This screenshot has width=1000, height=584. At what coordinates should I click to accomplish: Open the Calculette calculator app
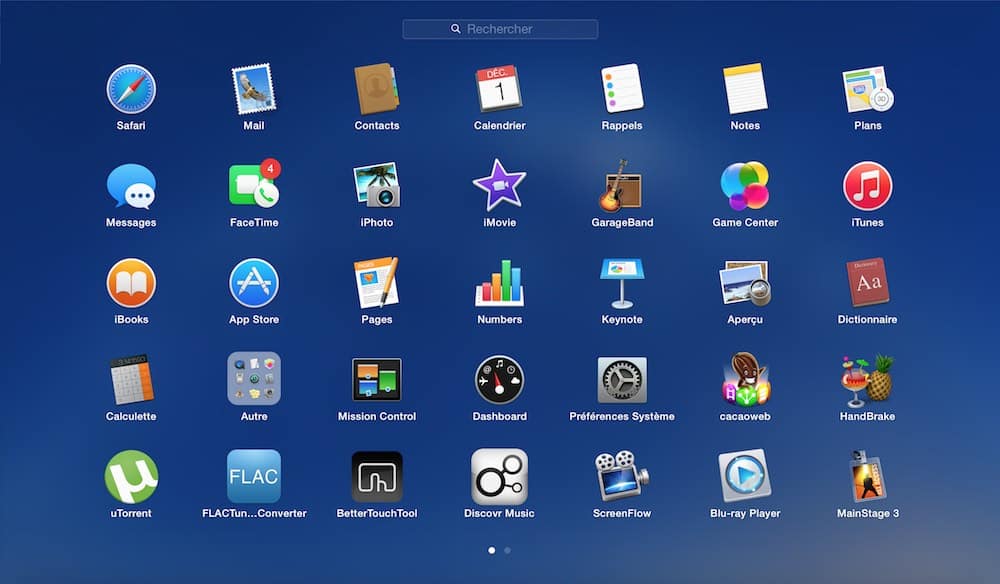tap(131, 379)
